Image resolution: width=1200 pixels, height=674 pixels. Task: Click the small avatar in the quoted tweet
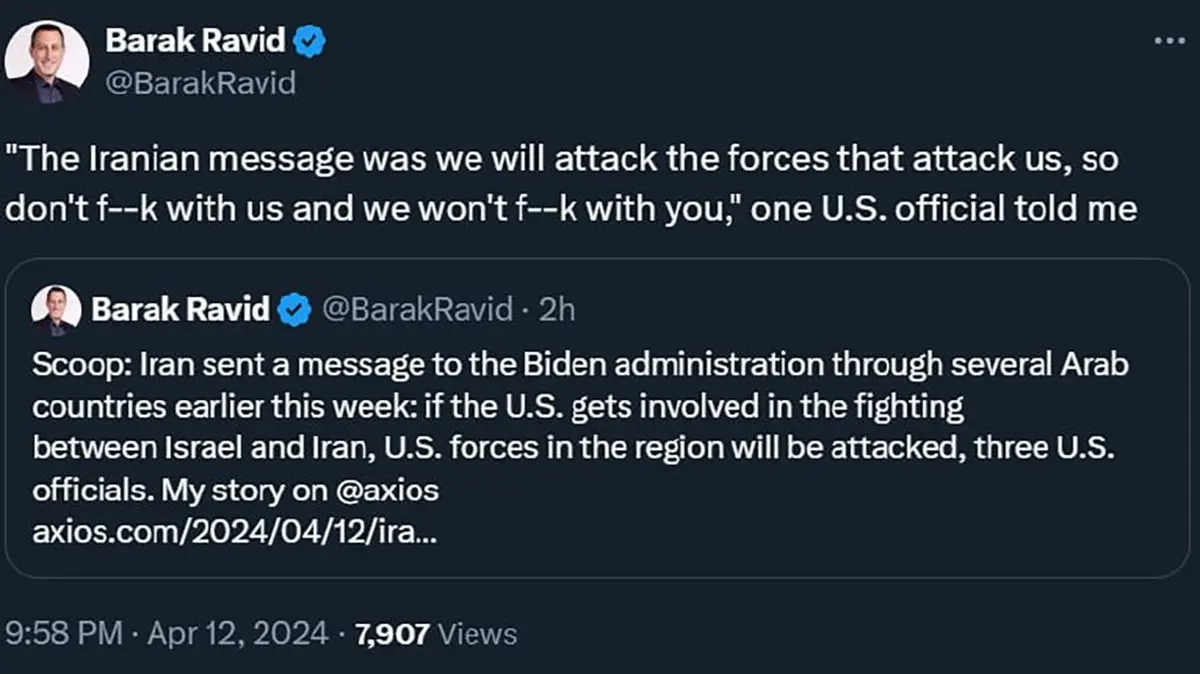[56, 310]
